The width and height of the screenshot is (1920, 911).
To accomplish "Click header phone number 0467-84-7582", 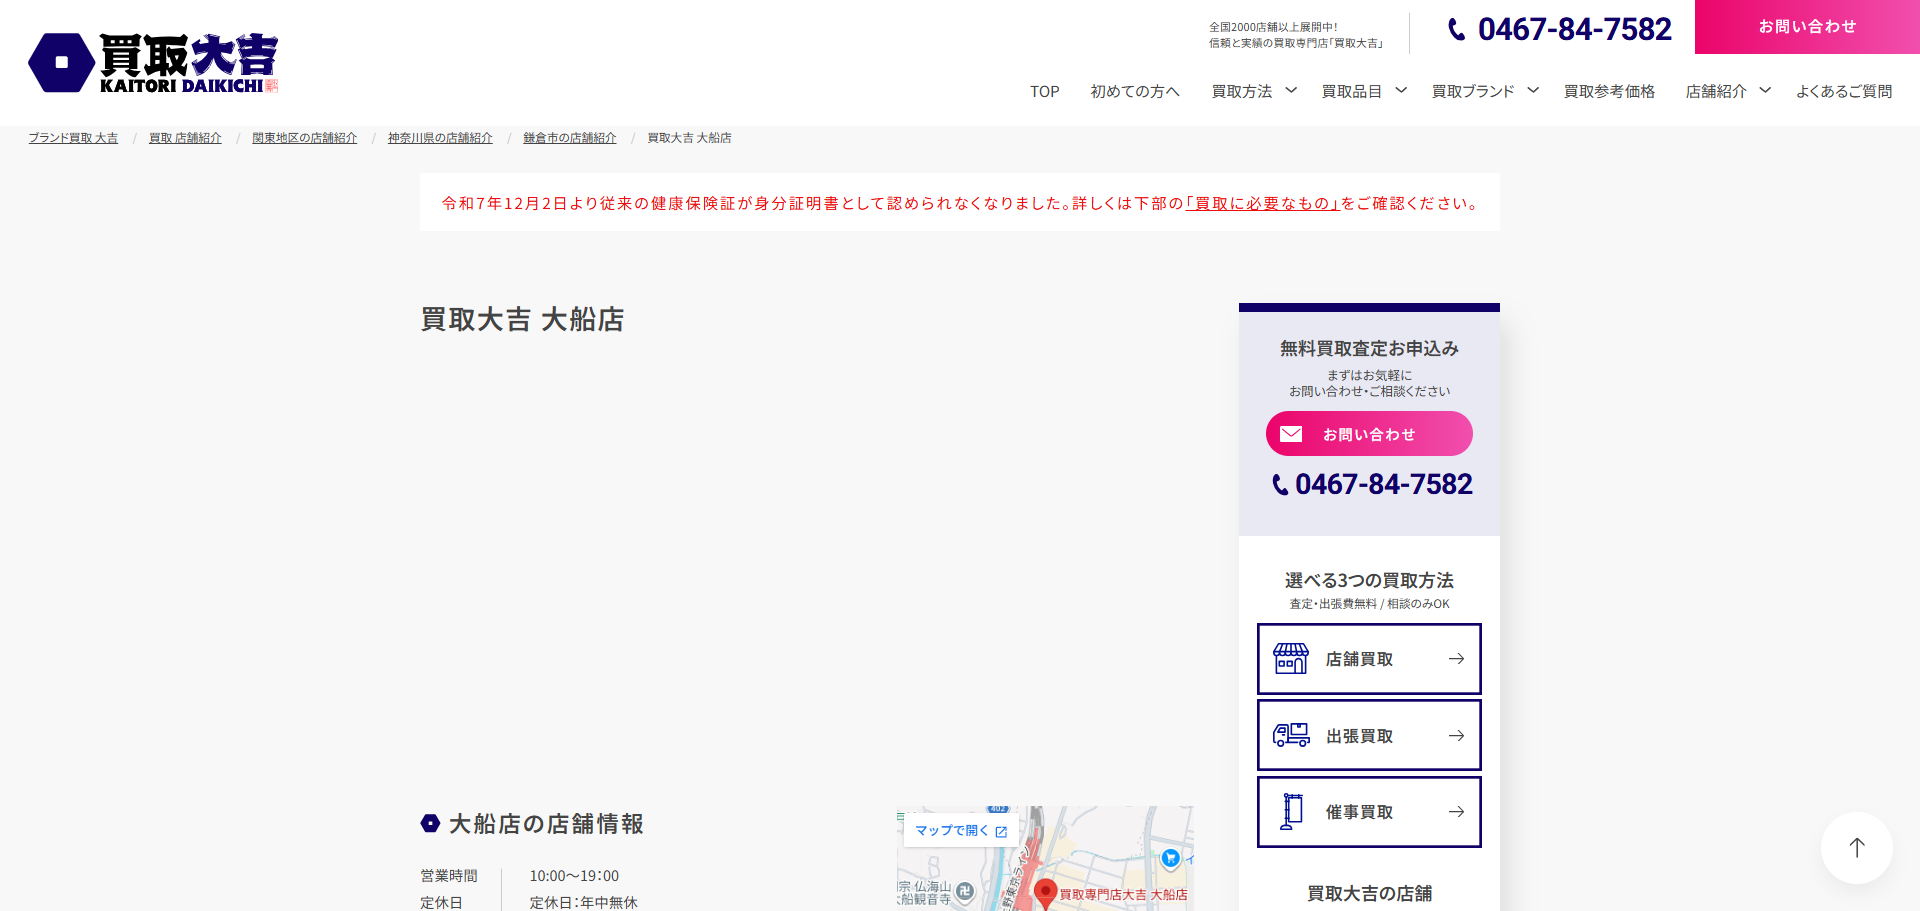I will 1575,29.
